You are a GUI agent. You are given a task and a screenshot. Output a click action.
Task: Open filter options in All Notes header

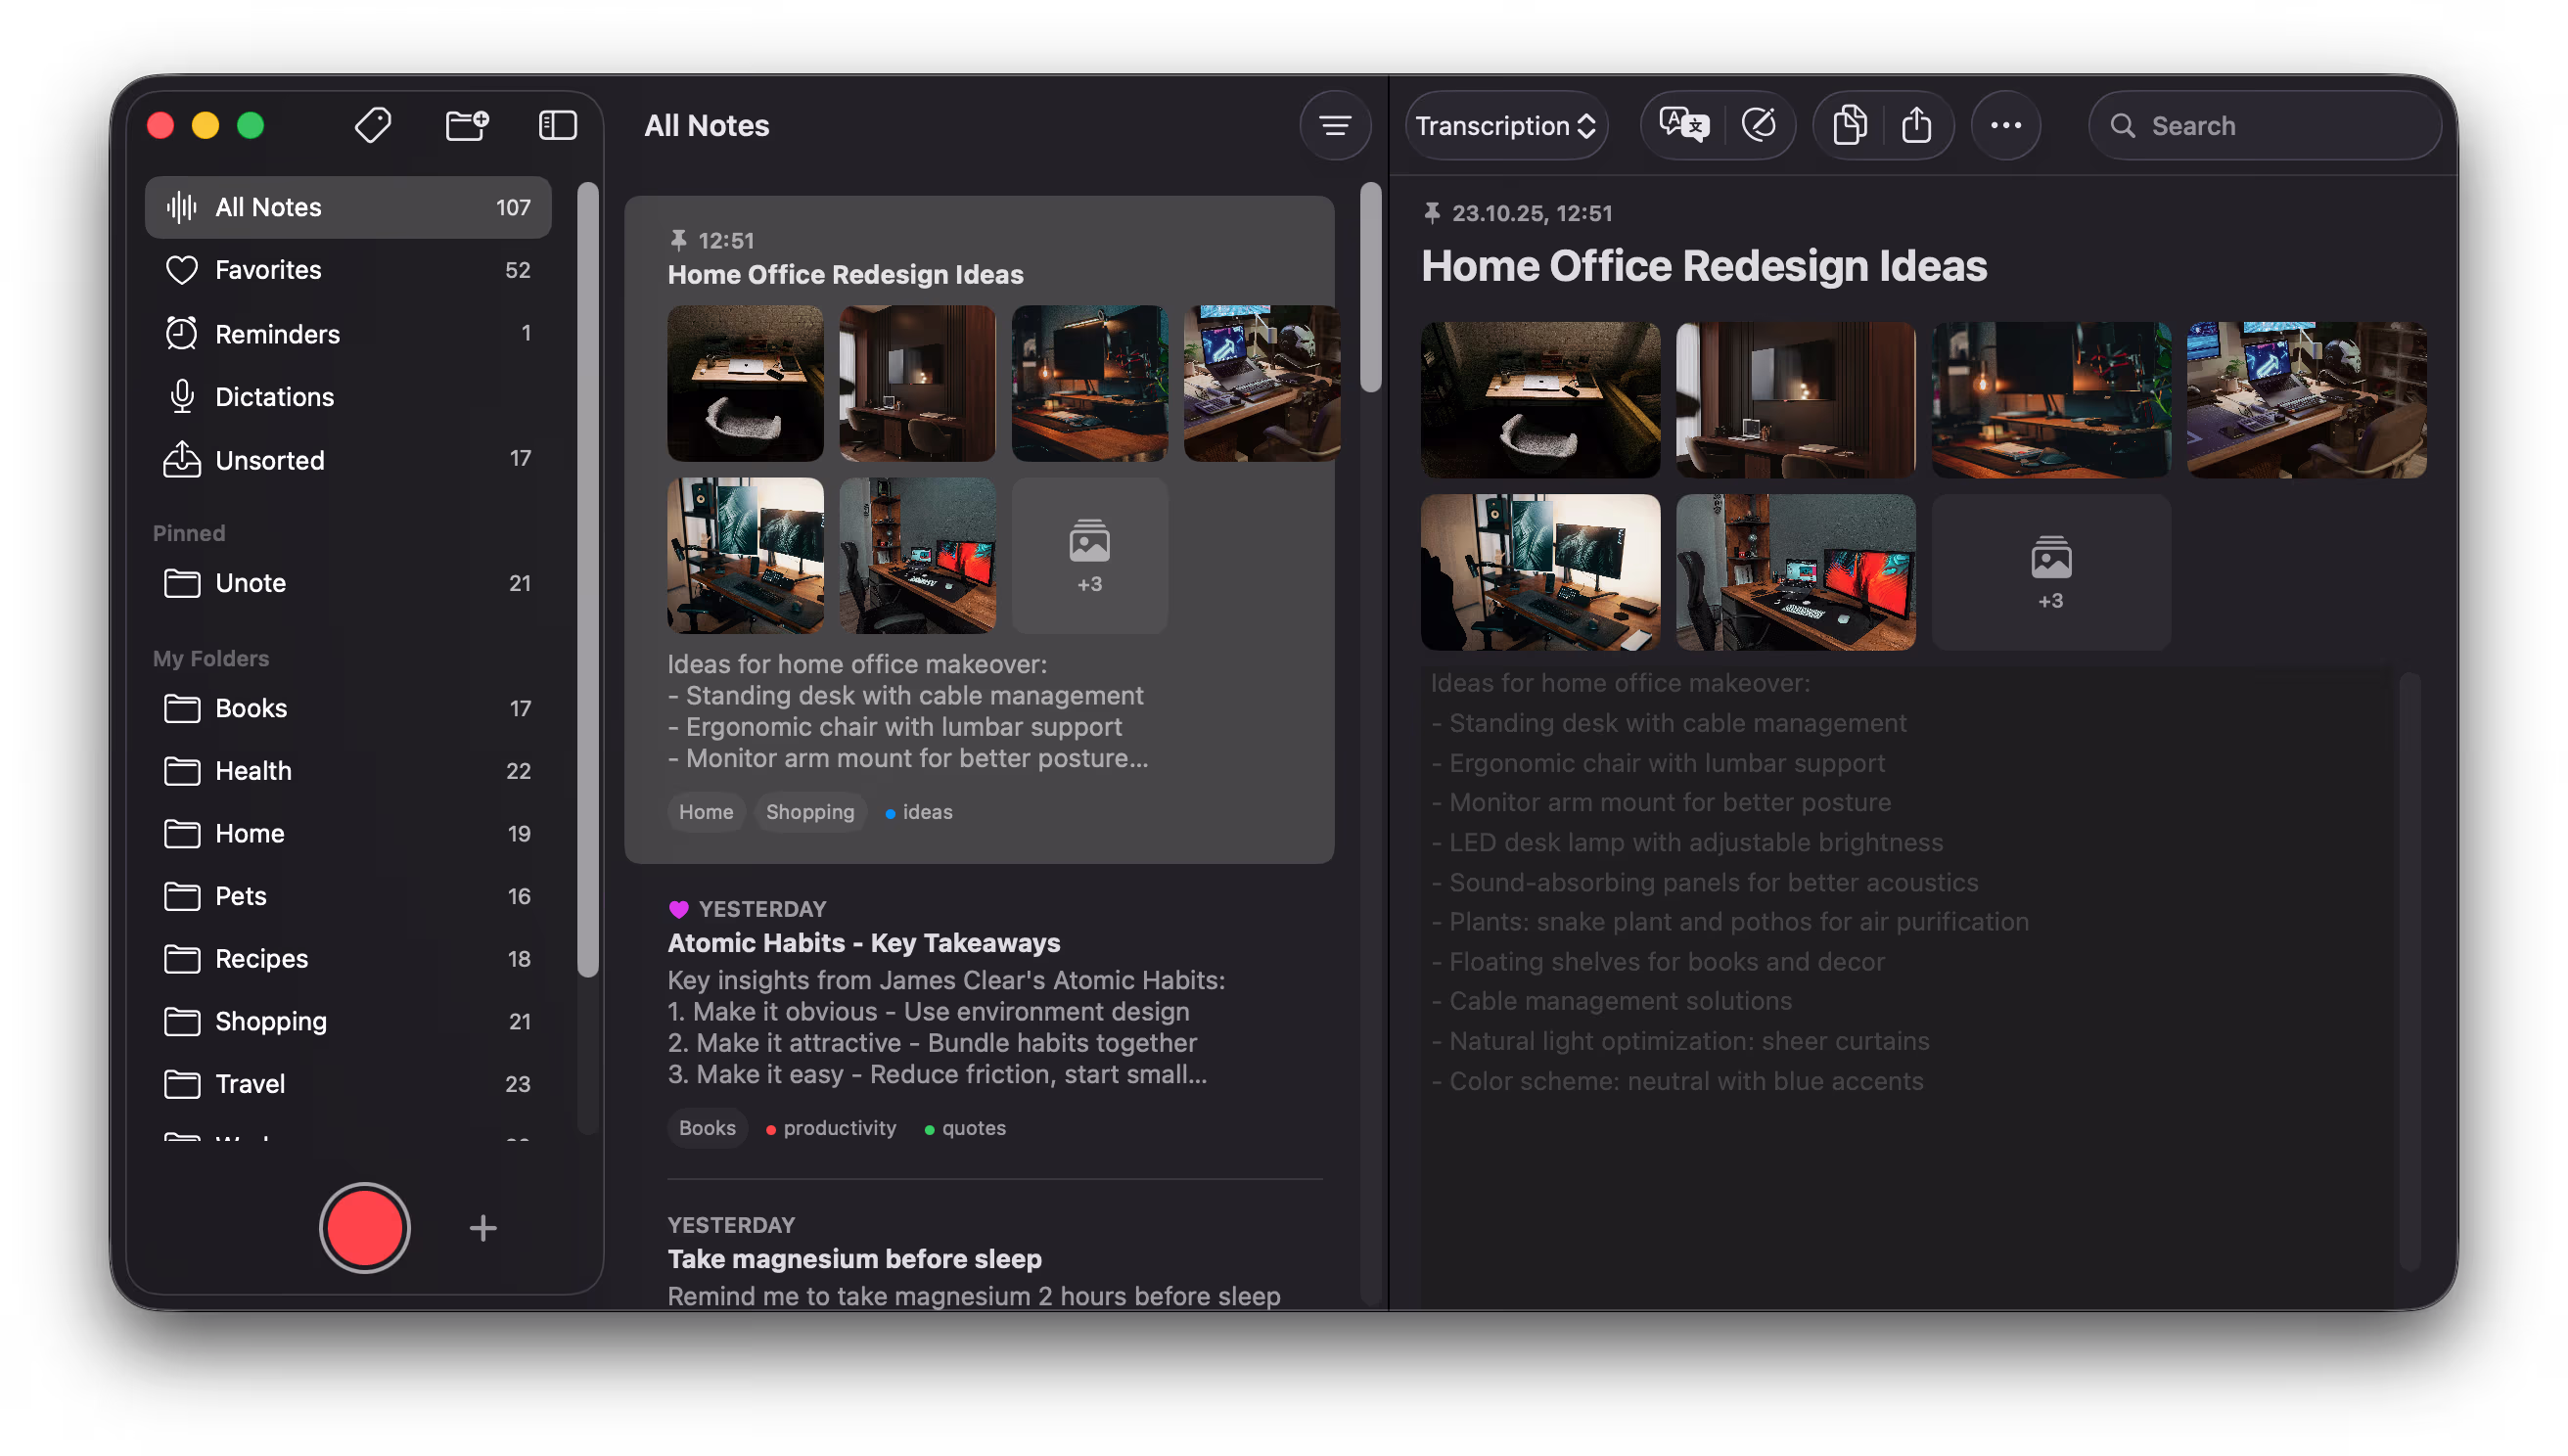(1335, 125)
